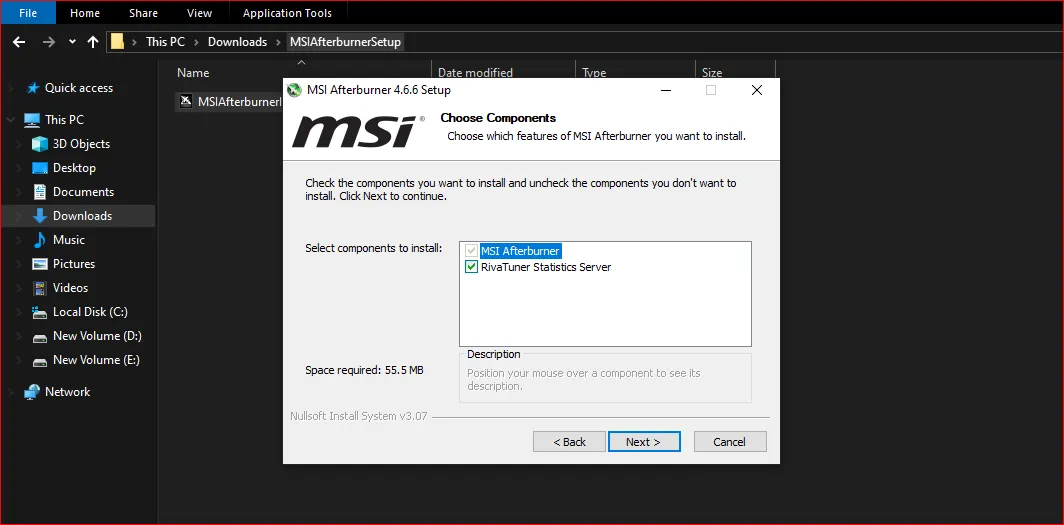Open Network in navigation pane

[67, 391]
